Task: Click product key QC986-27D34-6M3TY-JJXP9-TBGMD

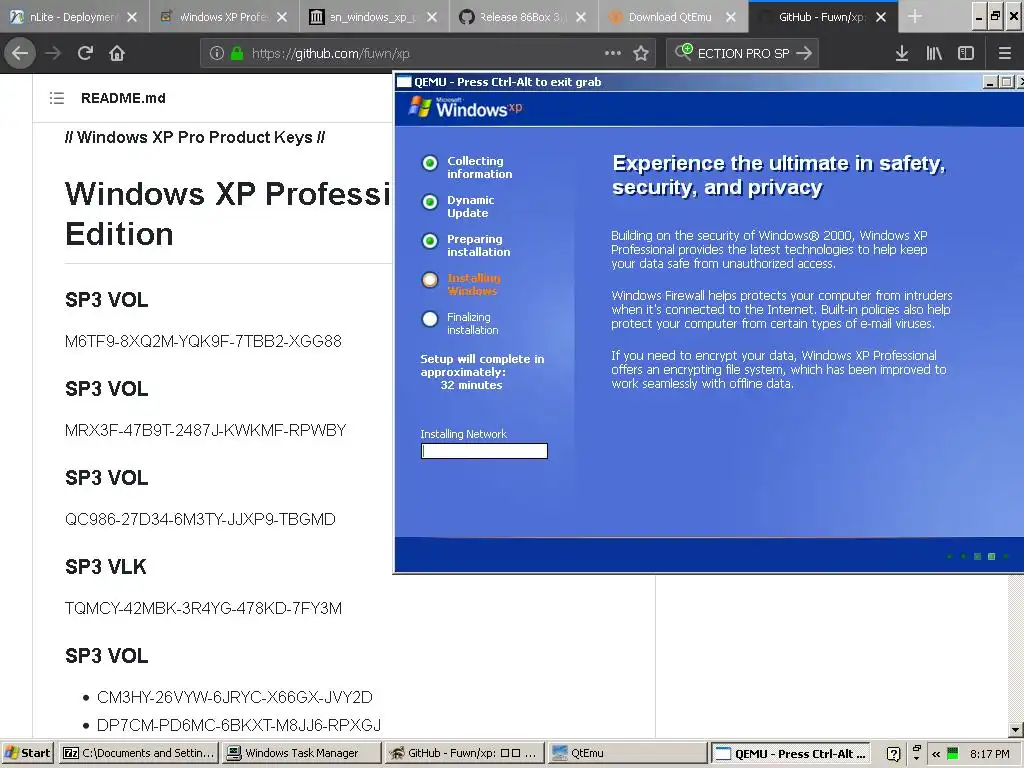Action: (x=200, y=519)
